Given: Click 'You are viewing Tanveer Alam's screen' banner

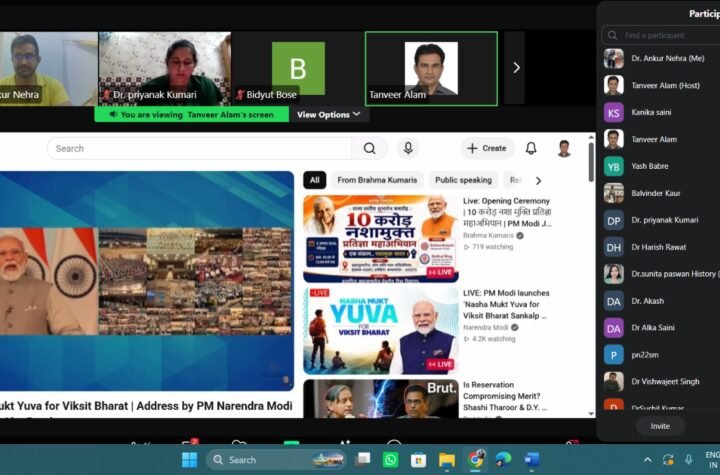Looking at the screenshot, I should coord(191,114).
